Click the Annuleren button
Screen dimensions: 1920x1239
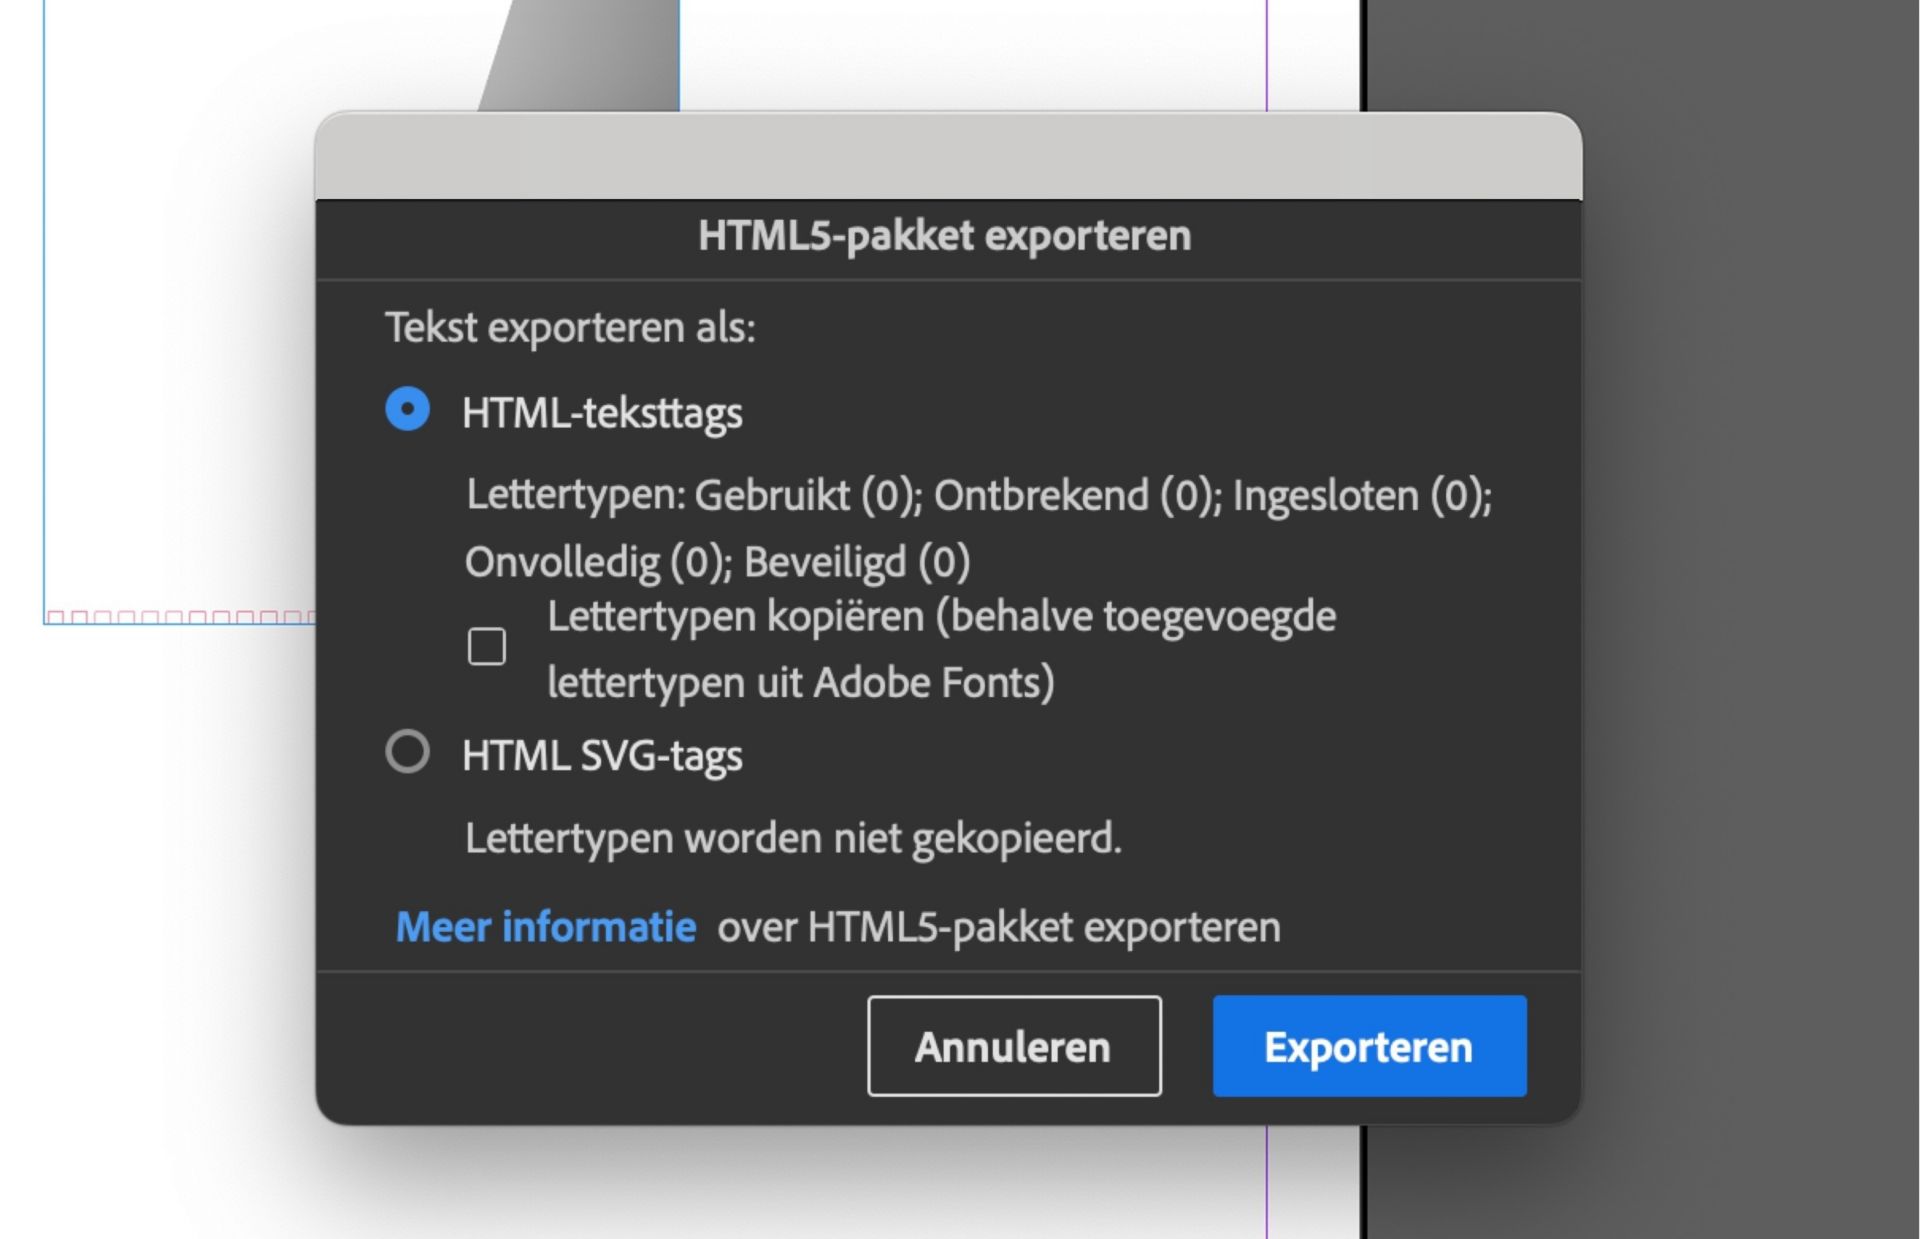click(1013, 1046)
